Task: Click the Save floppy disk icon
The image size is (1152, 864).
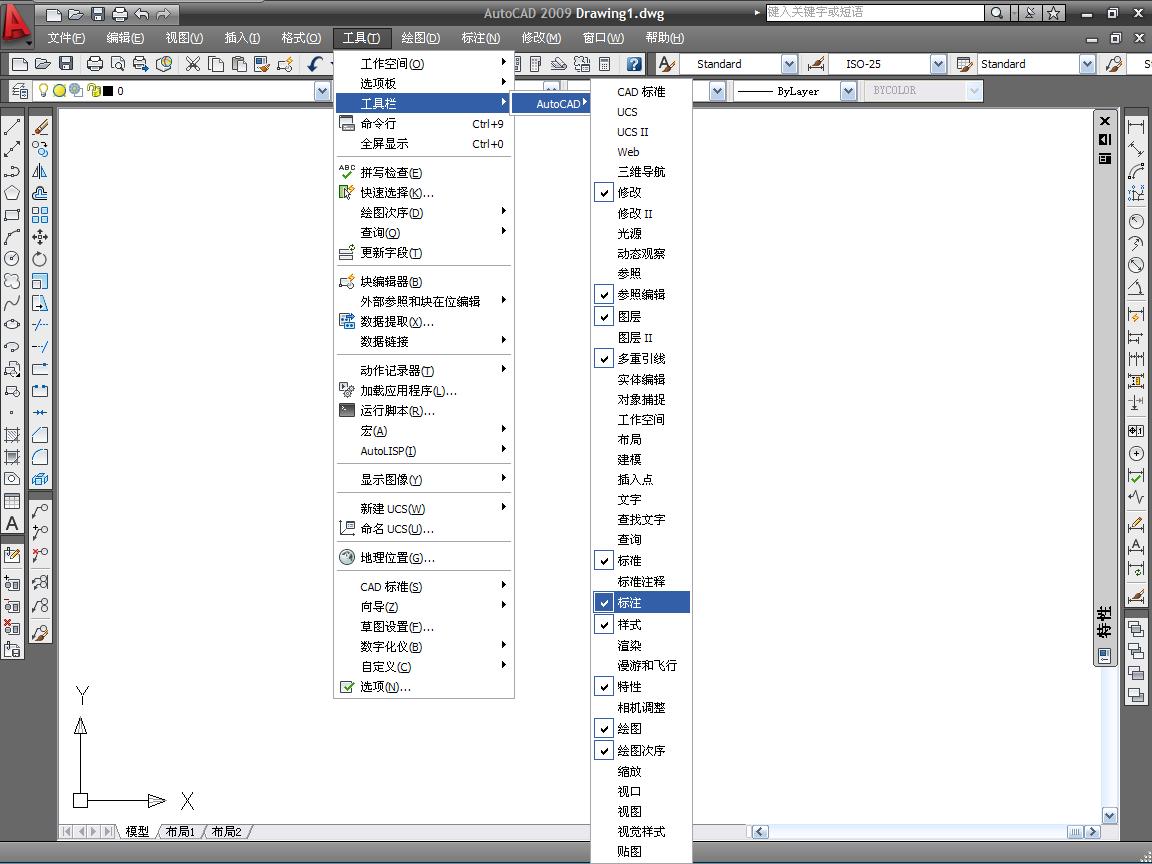Action: (66, 64)
